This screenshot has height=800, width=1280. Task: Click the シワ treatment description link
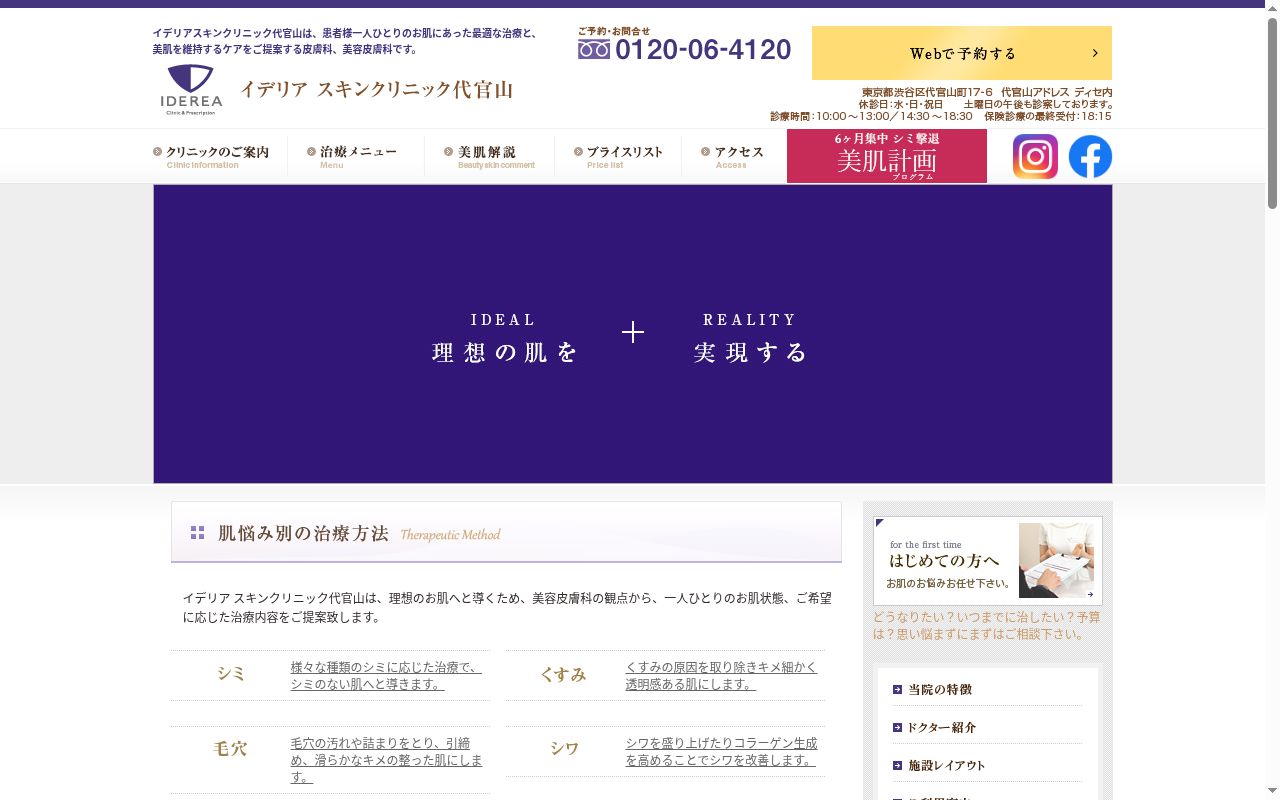pyautogui.click(x=721, y=751)
